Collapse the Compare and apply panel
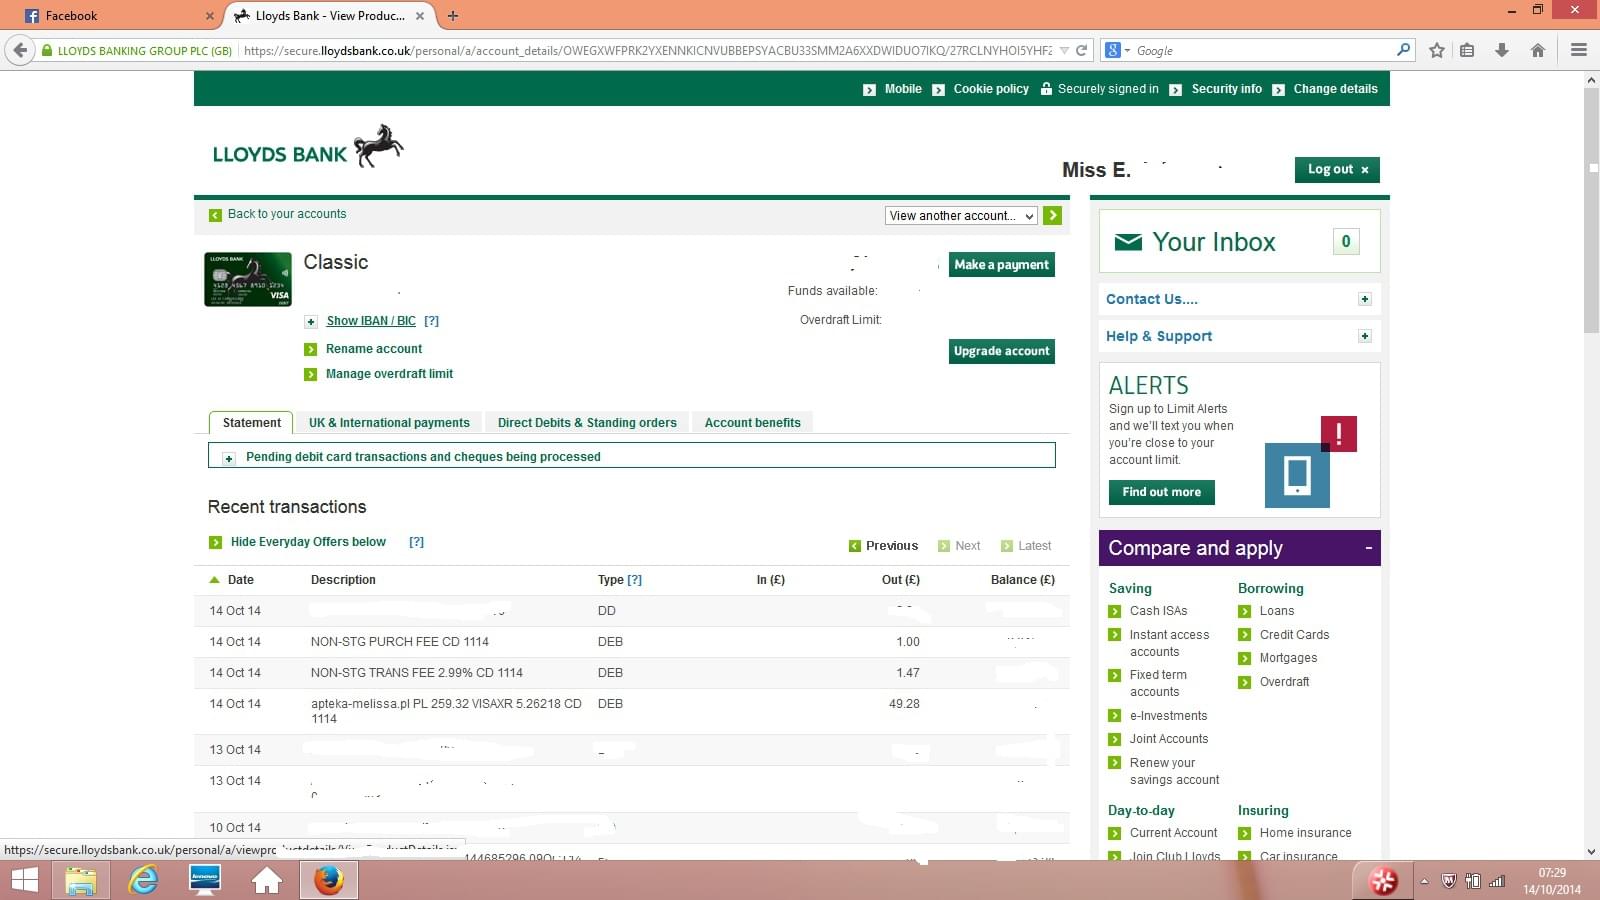The width and height of the screenshot is (1600, 900). click(x=1368, y=548)
